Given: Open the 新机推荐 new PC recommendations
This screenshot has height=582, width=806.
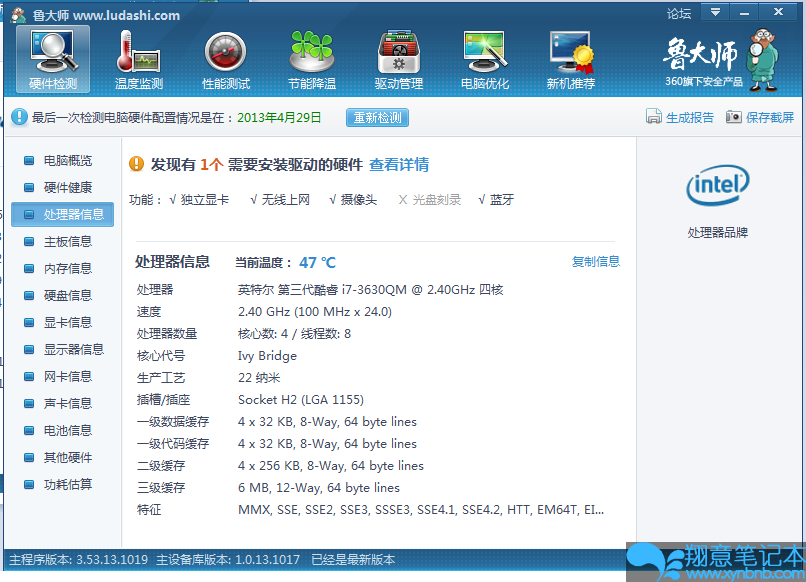Looking at the screenshot, I should coord(571,59).
